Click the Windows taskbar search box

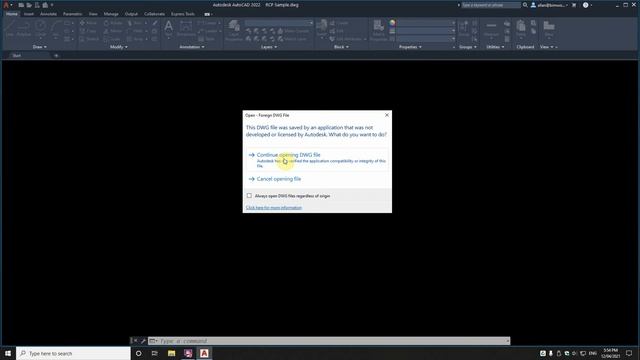pyautogui.click(x=73, y=353)
